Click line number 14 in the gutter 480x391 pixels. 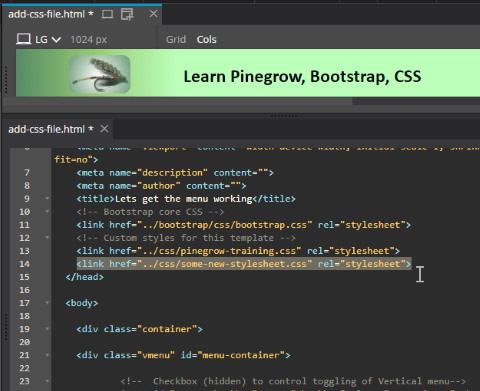[x=24, y=264]
